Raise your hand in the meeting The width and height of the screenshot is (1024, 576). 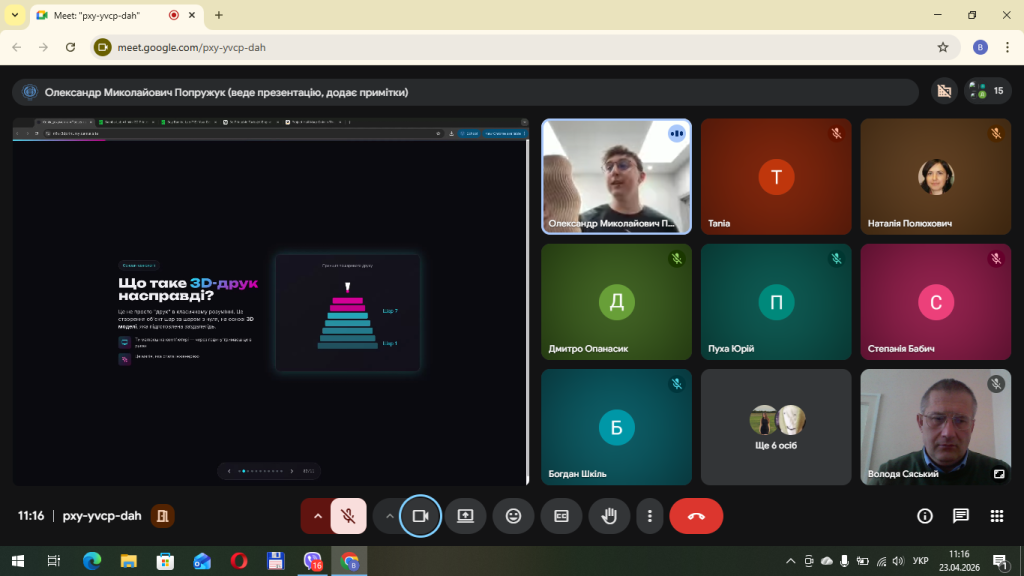click(x=608, y=516)
